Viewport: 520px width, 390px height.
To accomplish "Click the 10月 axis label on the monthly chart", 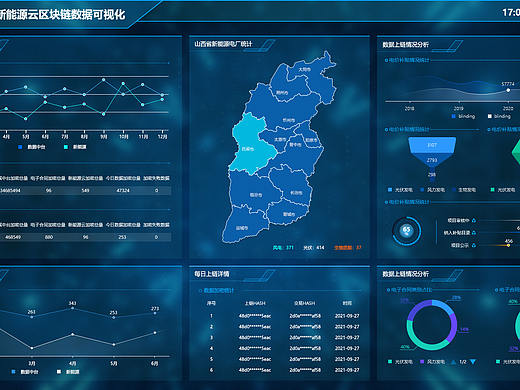I will (123, 136).
